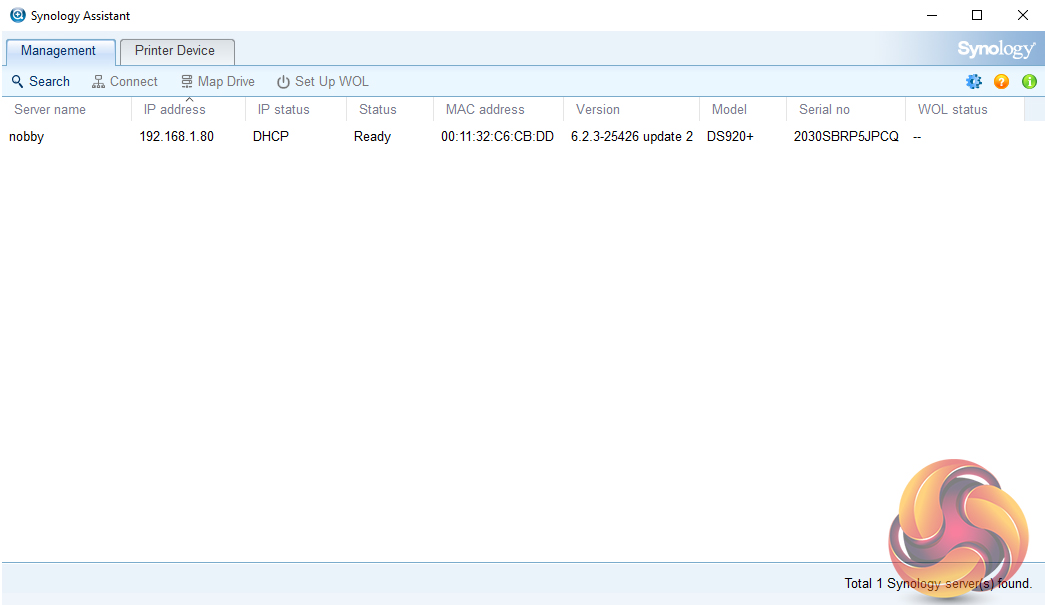This screenshot has width=1045, height=605.
Task: Sort by Status column header
Action: click(390, 109)
